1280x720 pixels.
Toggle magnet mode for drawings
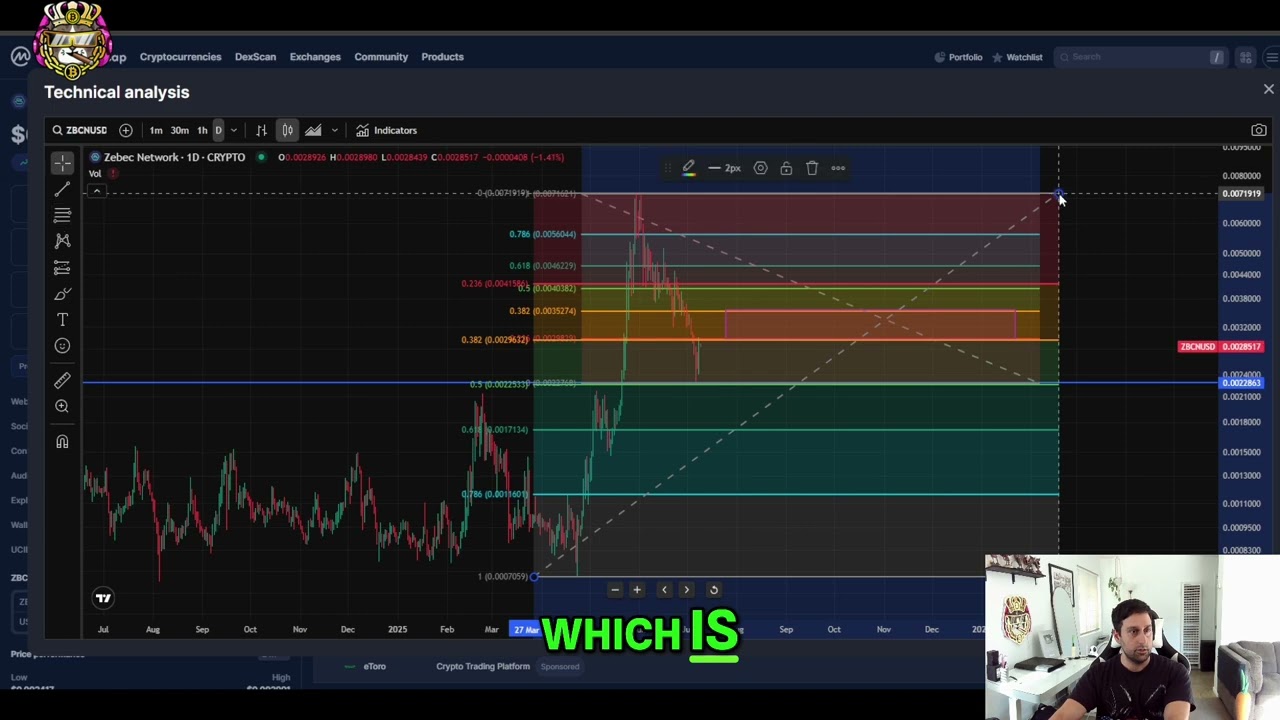(62, 441)
